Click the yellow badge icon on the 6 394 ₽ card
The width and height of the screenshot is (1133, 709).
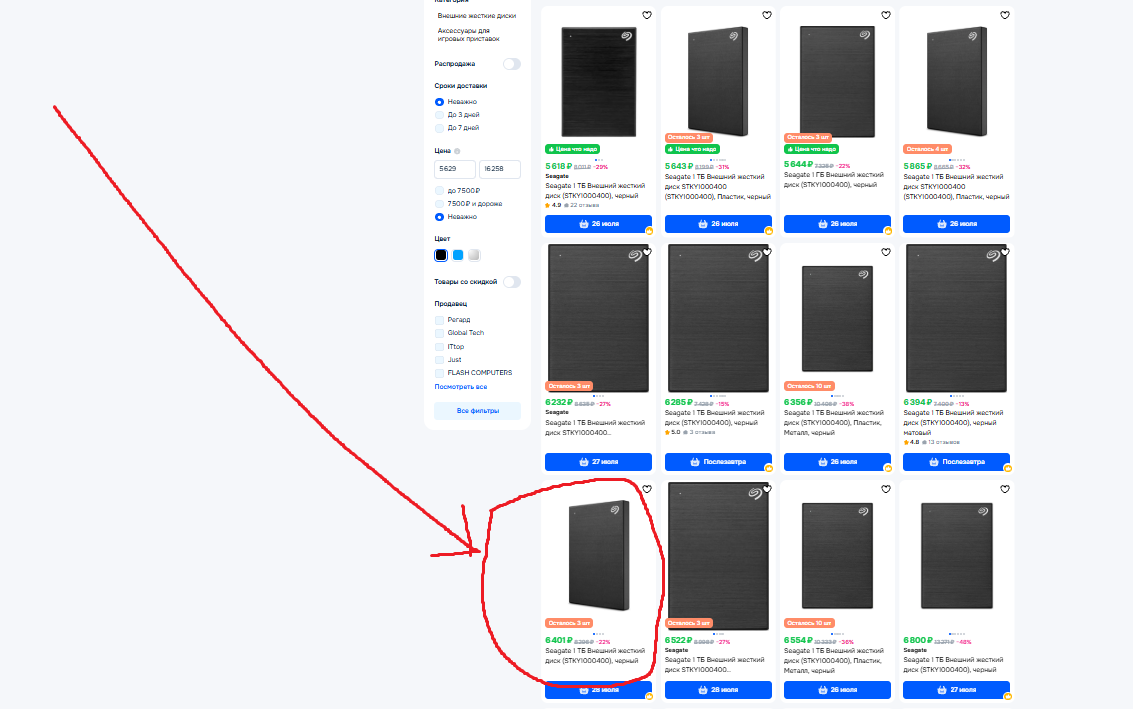[x=1007, y=468]
